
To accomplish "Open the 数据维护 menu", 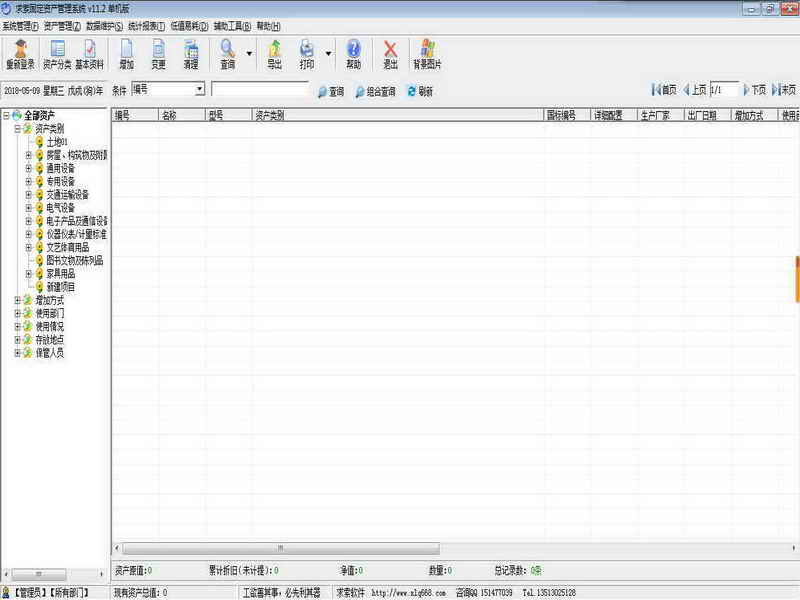I will (x=105, y=26).
